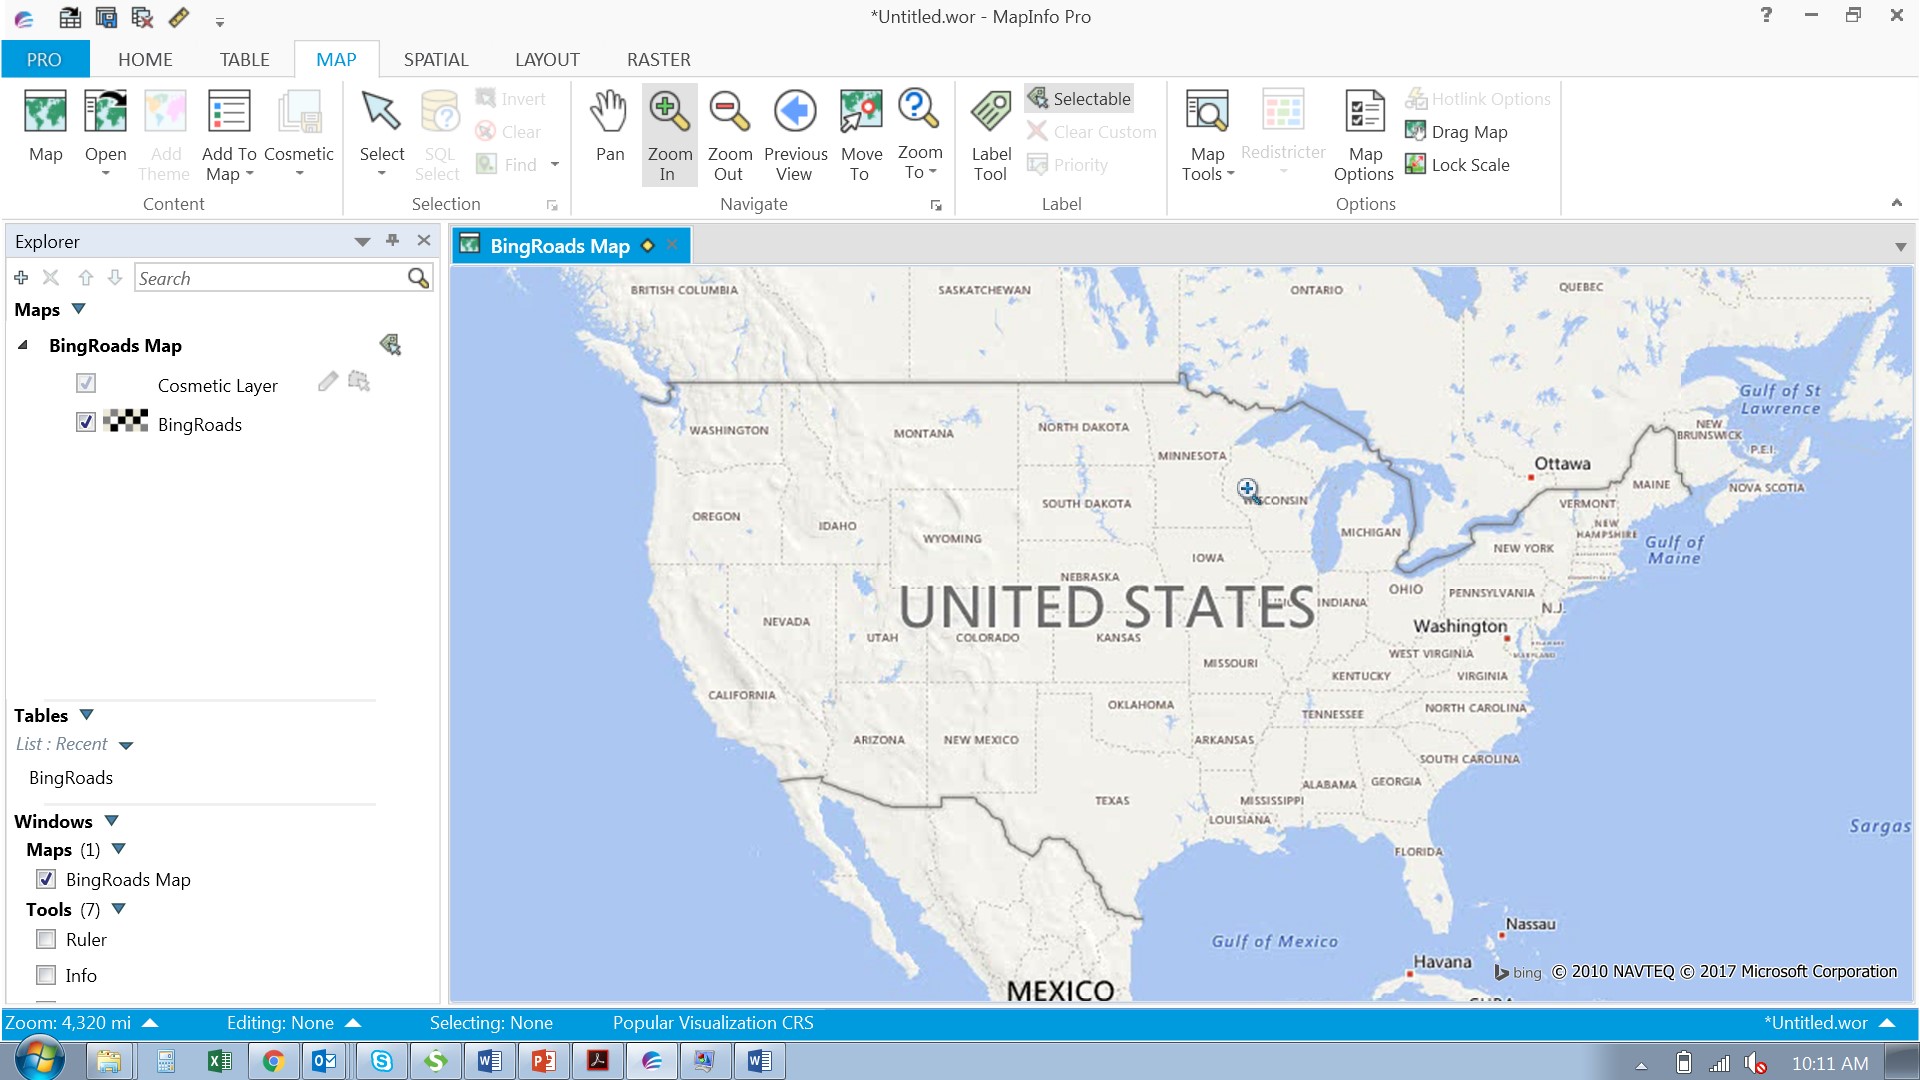This screenshot has width=1920, height=1080.
Task: Open Map Tools
Action: click(x=1207, y=135)
